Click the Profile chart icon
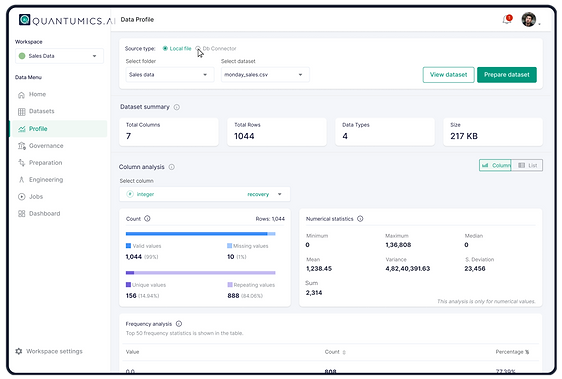 click(22, 129)
